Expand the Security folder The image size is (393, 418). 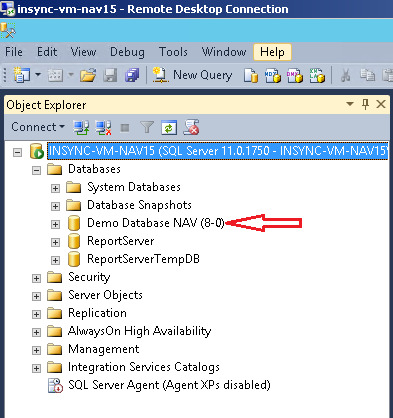coord(36,279)
